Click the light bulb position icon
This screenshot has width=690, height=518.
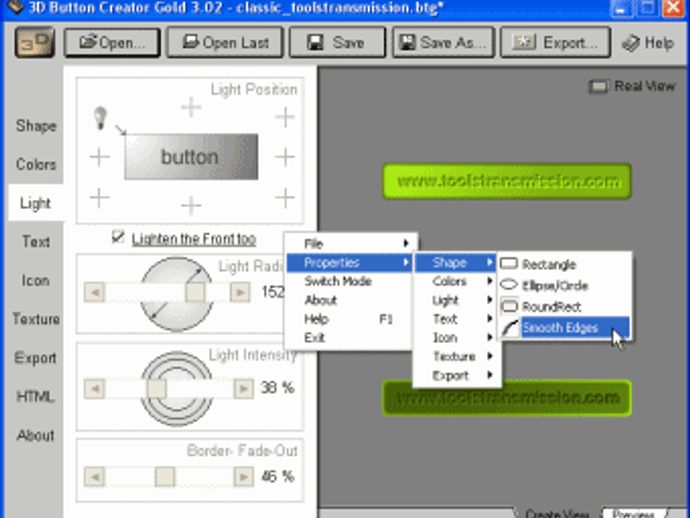(100, 118)
